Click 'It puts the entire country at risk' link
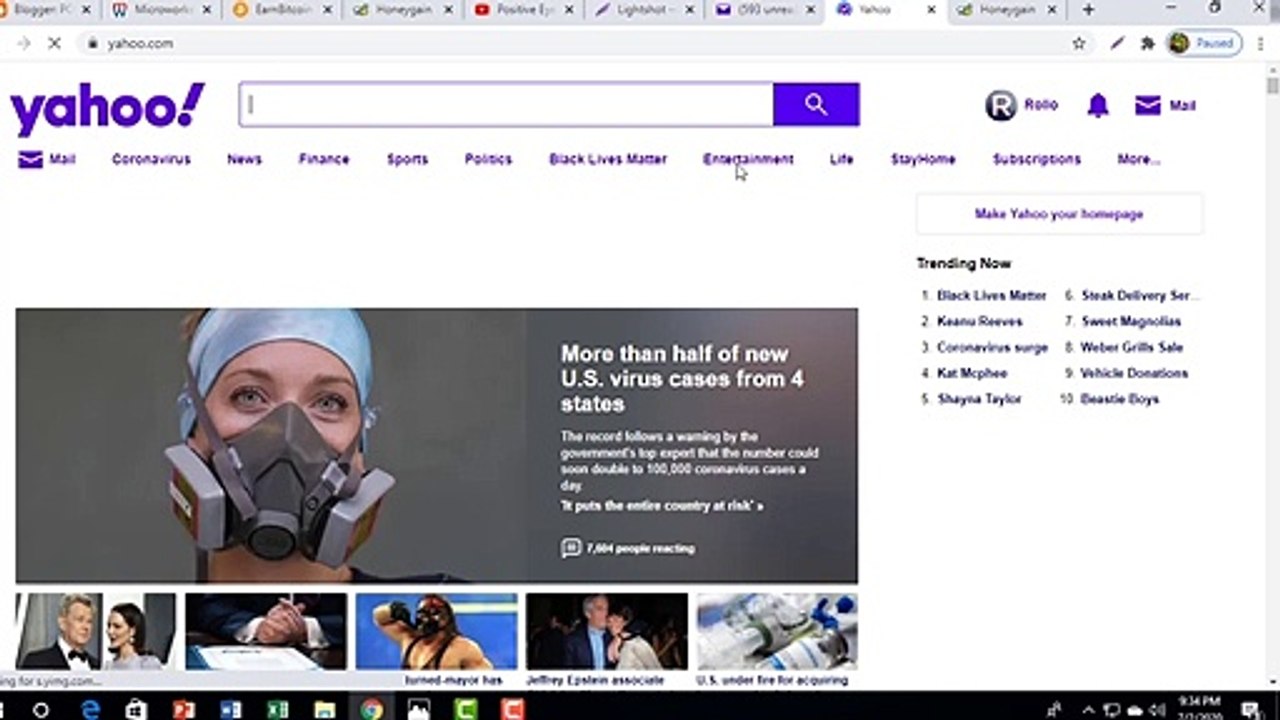Image resolution: width=1280 pixels, height=720 pixels. click(x=661, y=506)
